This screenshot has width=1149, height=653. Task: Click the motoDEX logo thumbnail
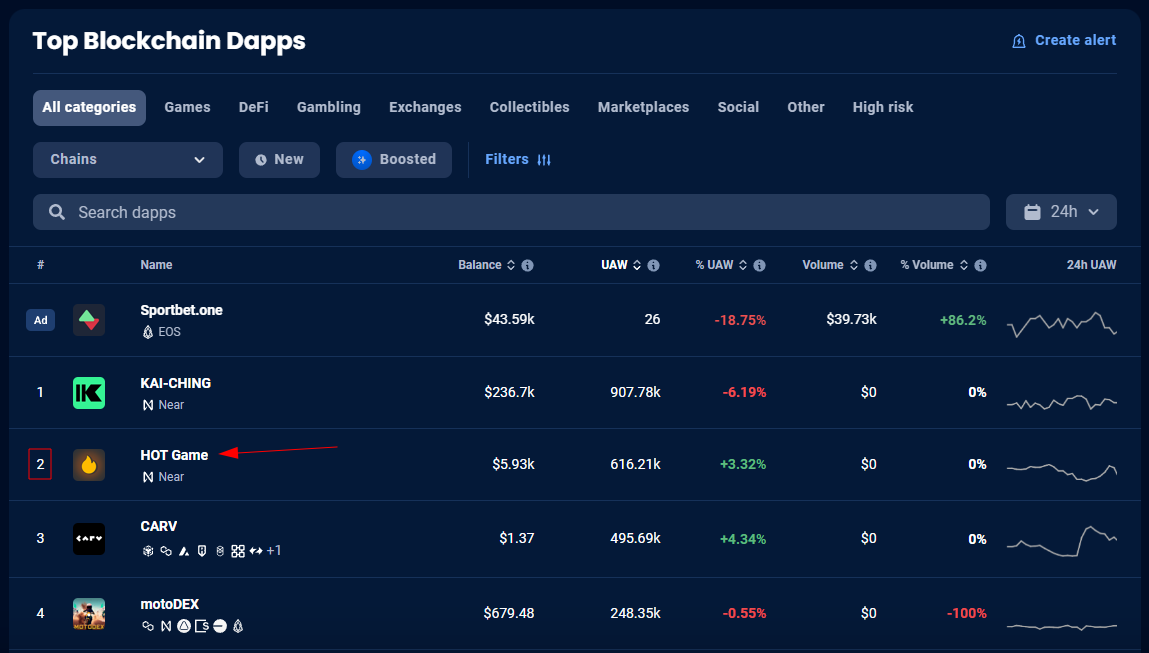(89, 614)
